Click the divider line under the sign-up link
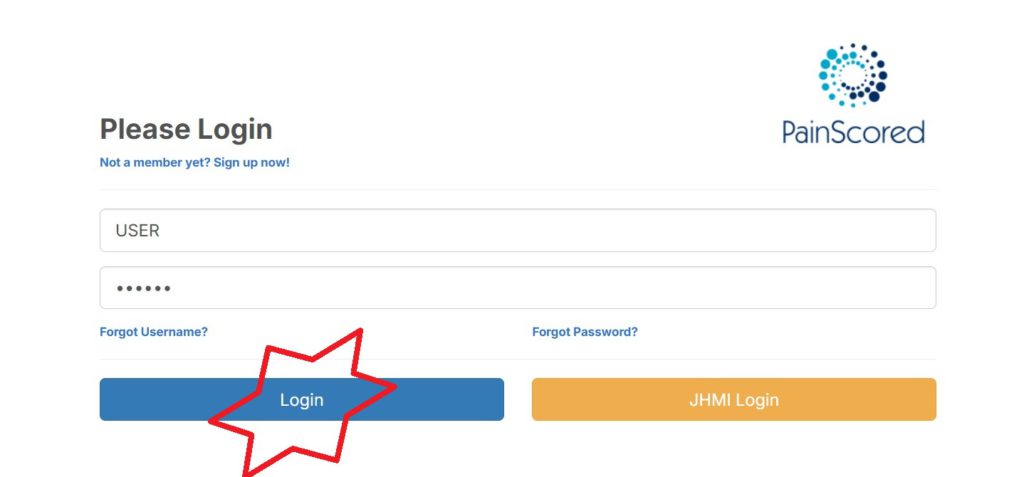The height and width of the screenshot is (477, 1024). [x=518, y=189]
